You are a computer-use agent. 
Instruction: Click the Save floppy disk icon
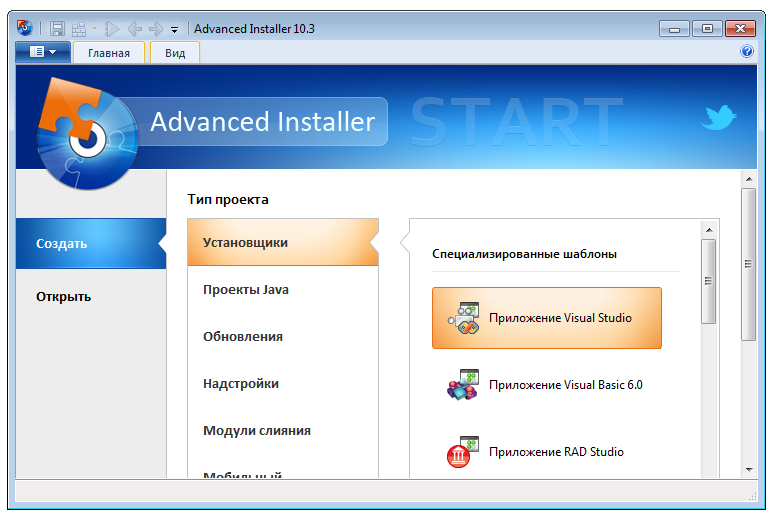click(x=57, y=29)
